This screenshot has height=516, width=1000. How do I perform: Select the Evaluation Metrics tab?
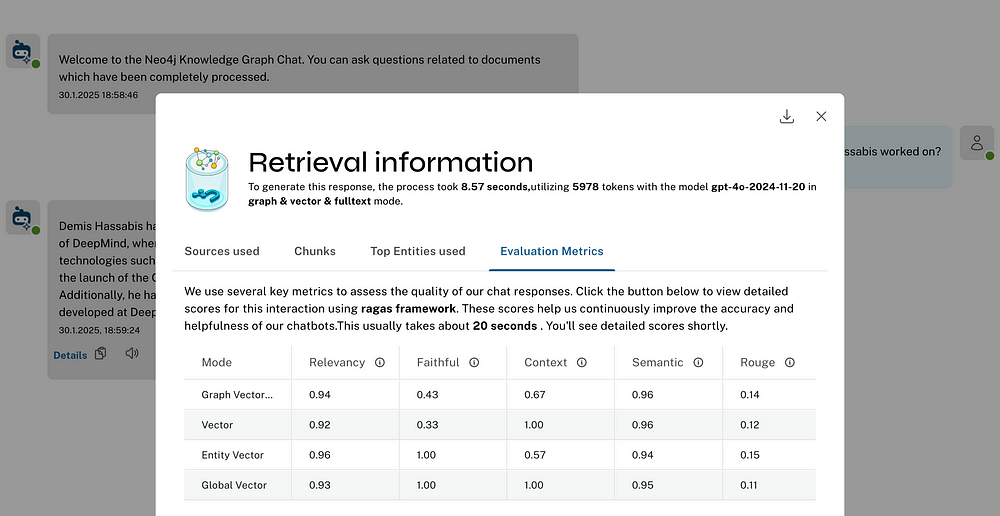552,251
